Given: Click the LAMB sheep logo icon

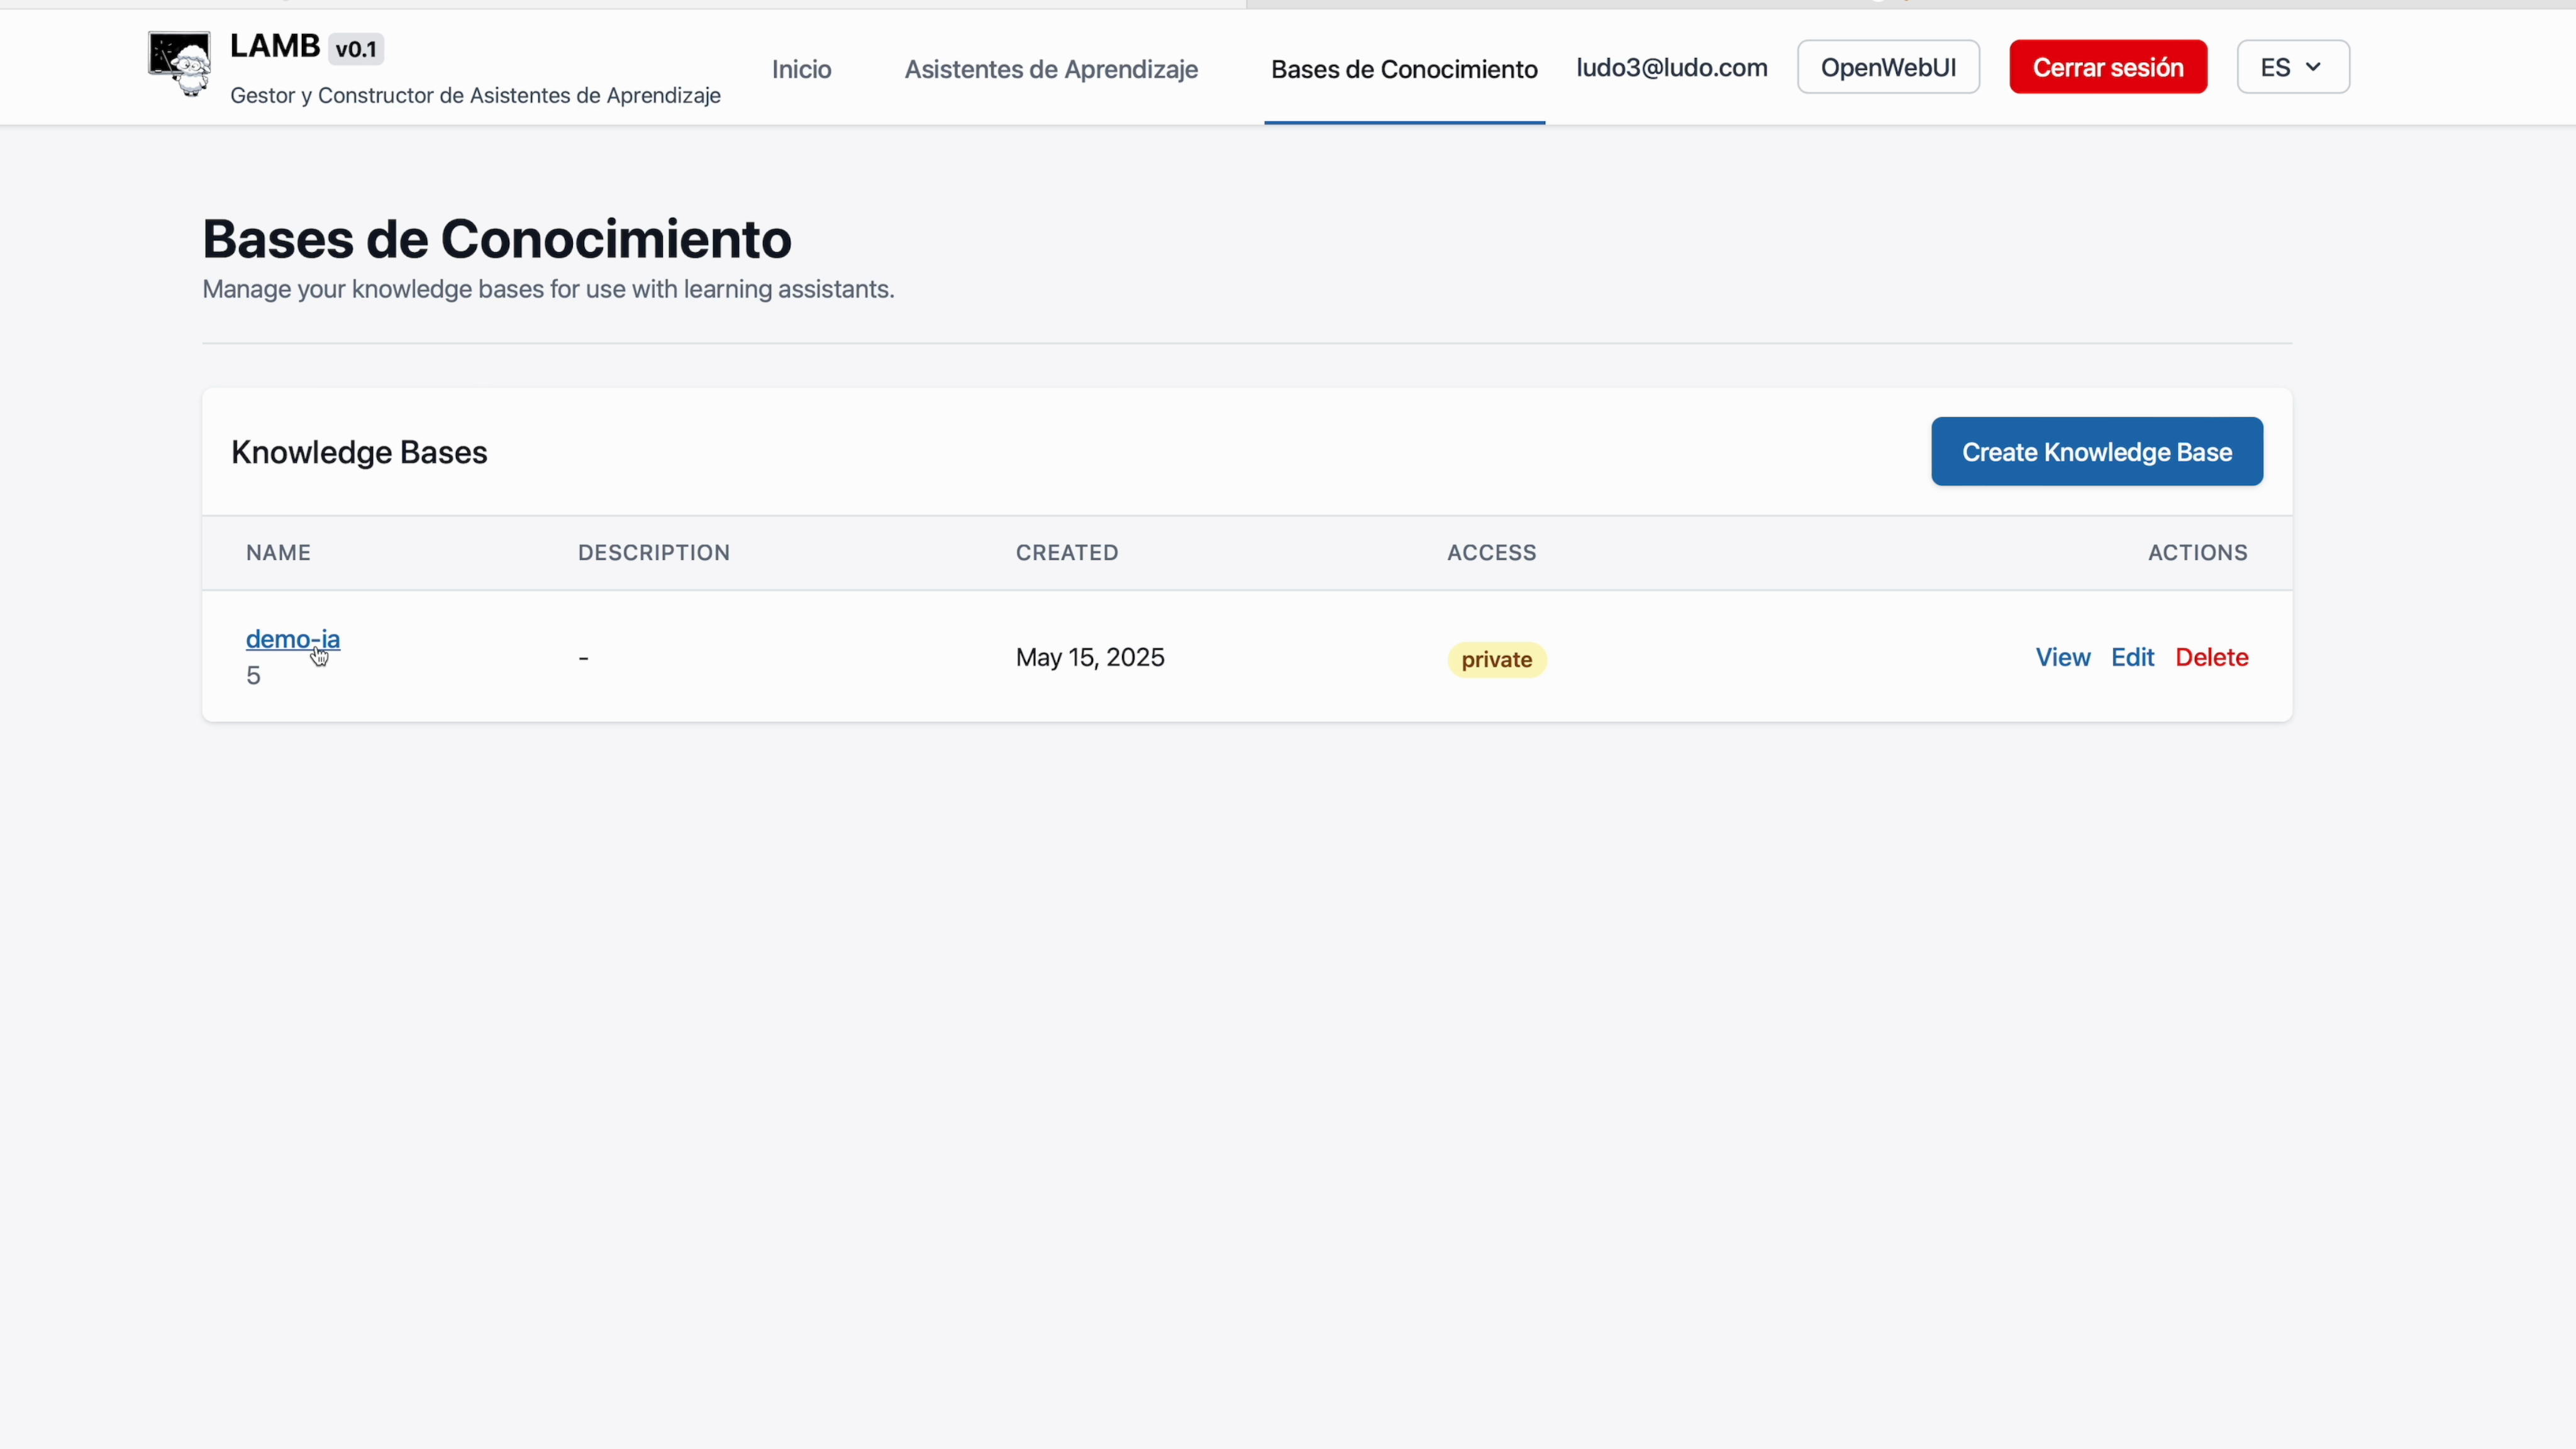Looking at the screenshot, I should pos(180,64).
